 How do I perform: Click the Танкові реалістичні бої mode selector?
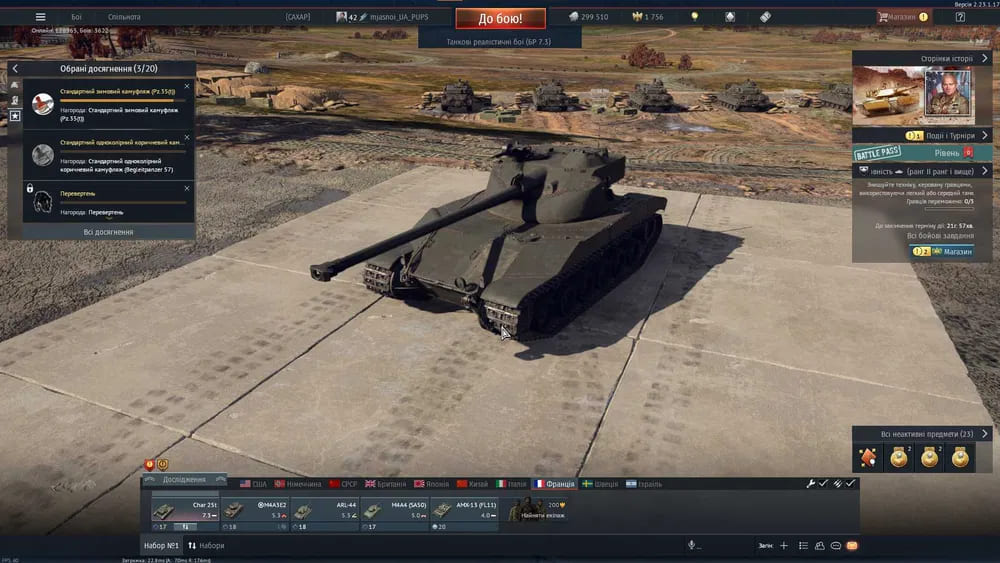pyautogui.click(x=500, y=42)
